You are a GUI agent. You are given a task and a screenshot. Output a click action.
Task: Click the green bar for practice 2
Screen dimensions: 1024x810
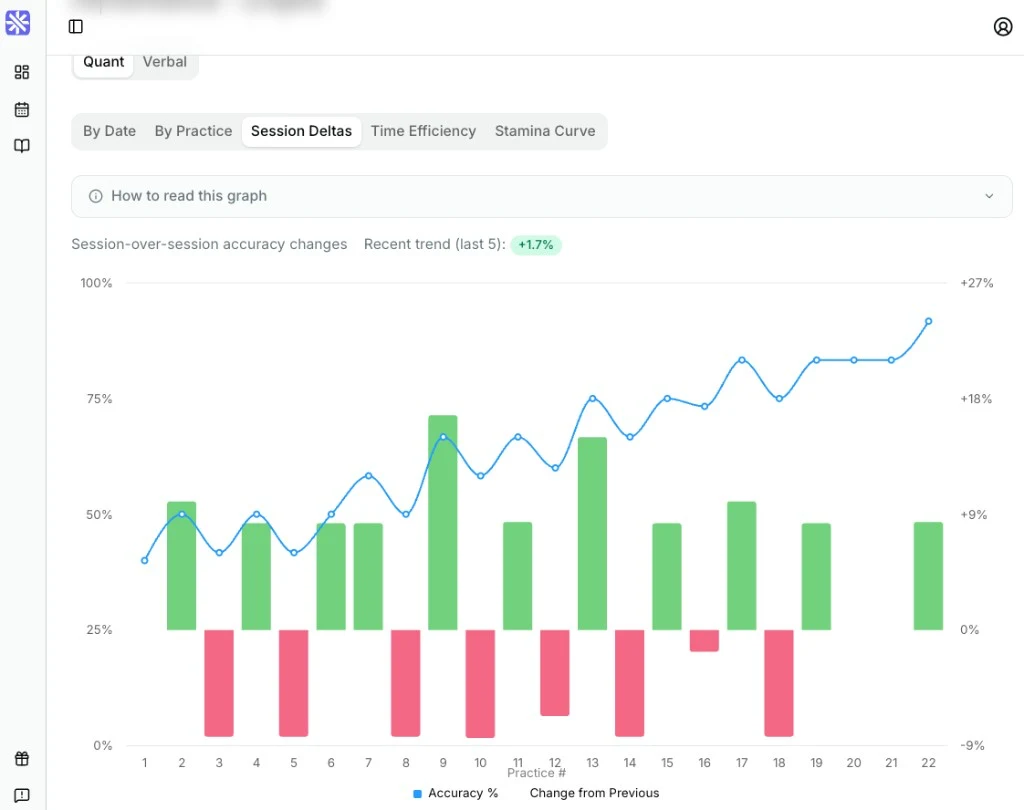point(182,566)
